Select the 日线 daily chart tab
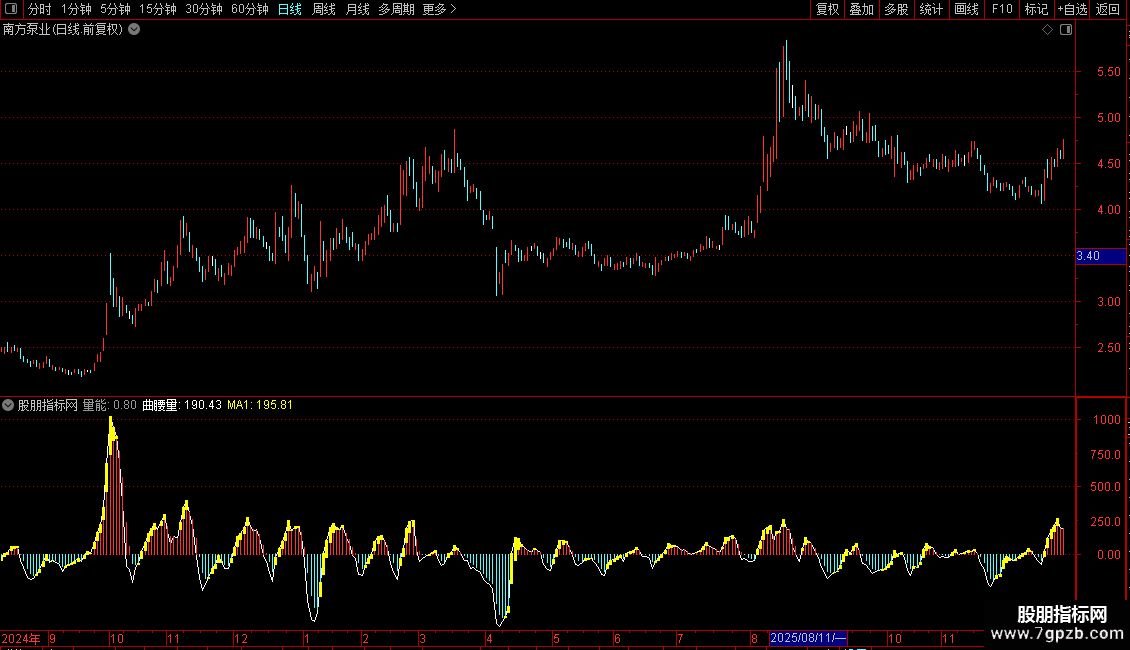 [290, 9]
